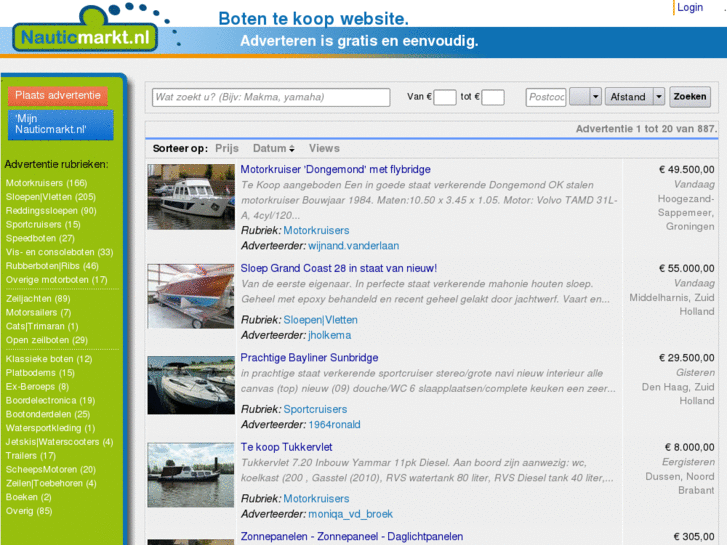The height and width of the screenshot is (545, 727).
Task: Sort listings by Datum
Action: point(269,148)
